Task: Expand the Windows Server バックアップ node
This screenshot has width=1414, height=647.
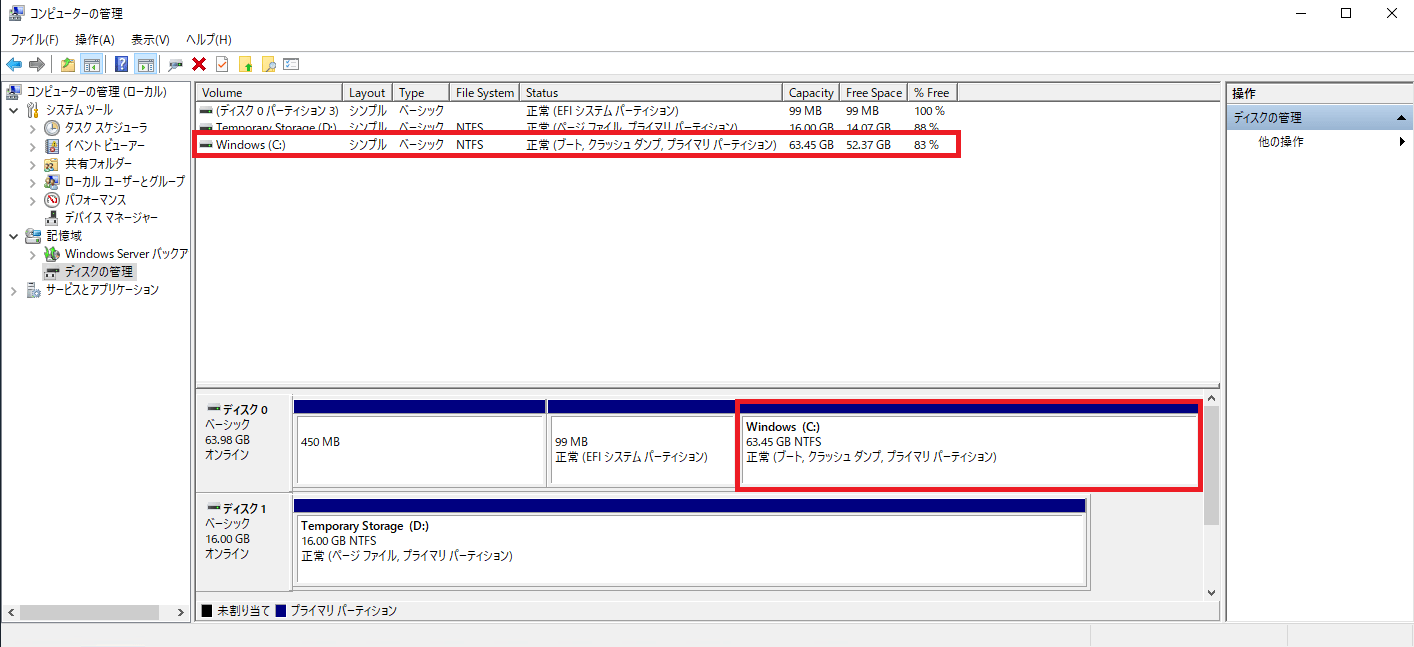Action: click(x=32, y=253)
